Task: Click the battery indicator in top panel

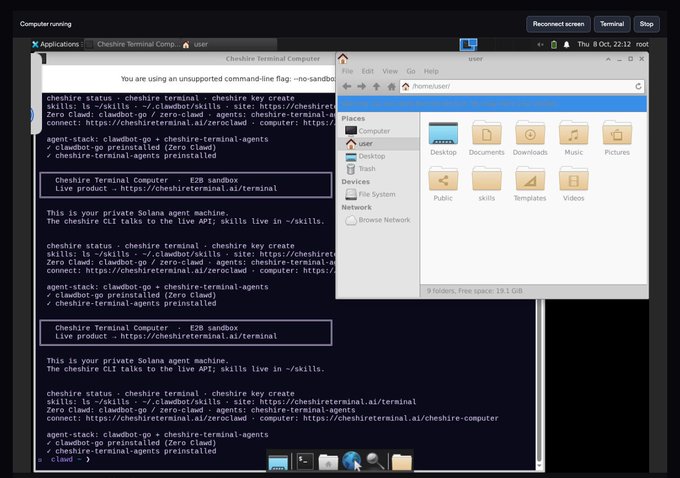Action: click(554, 44)
